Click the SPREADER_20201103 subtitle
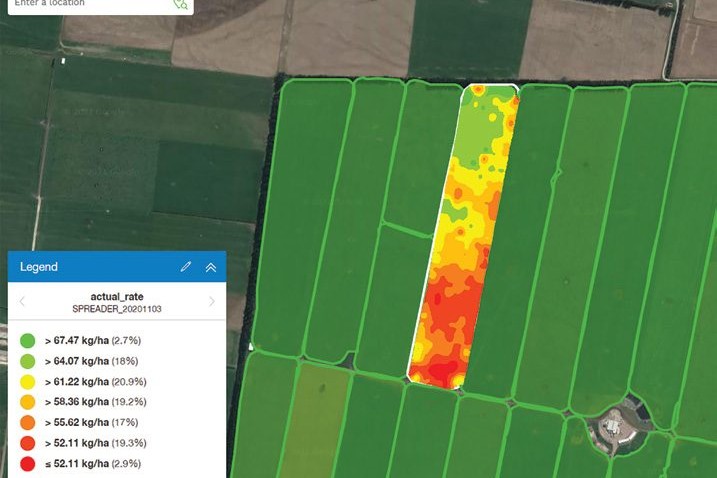Viewport: 717px width, 478px height. (117, 309)
